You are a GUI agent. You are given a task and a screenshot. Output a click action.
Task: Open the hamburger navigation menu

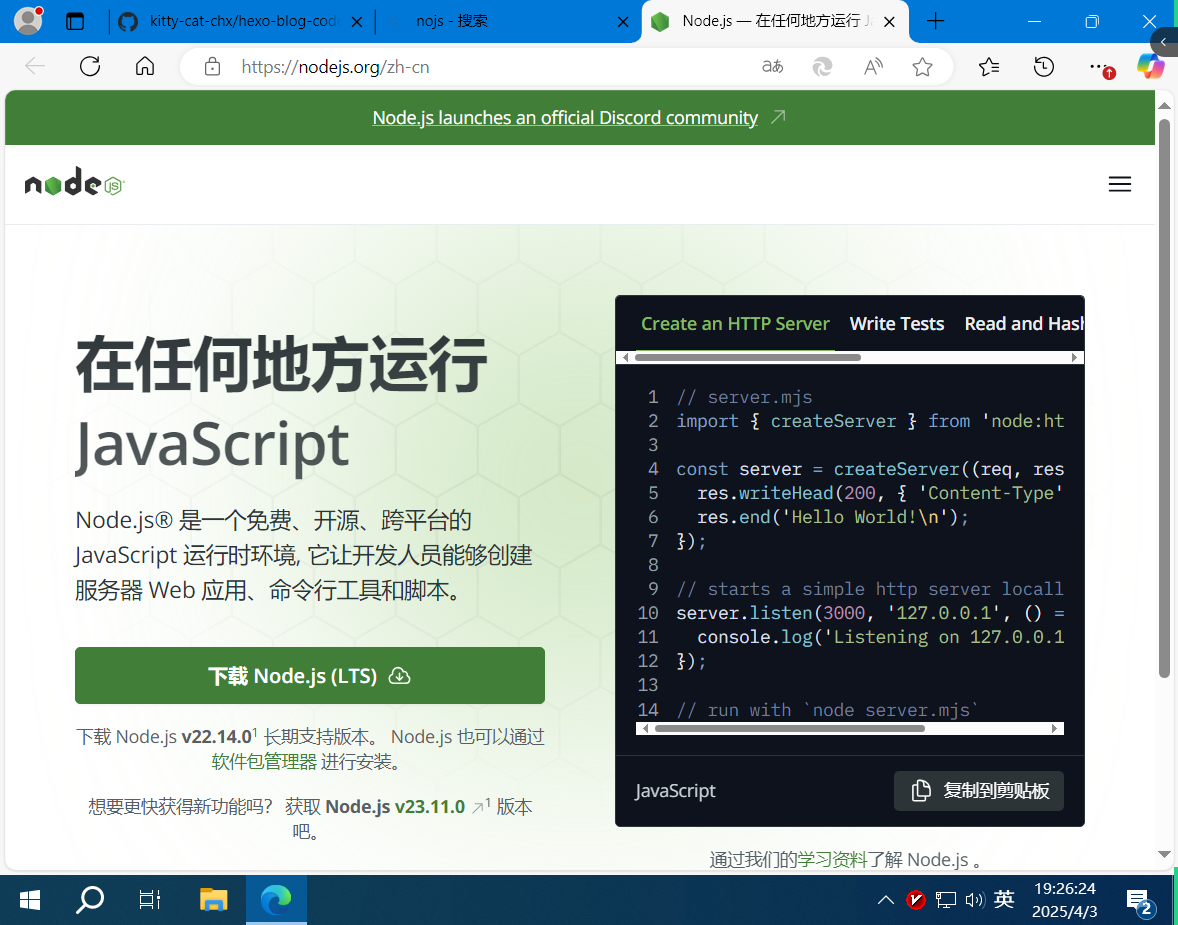1119,184
